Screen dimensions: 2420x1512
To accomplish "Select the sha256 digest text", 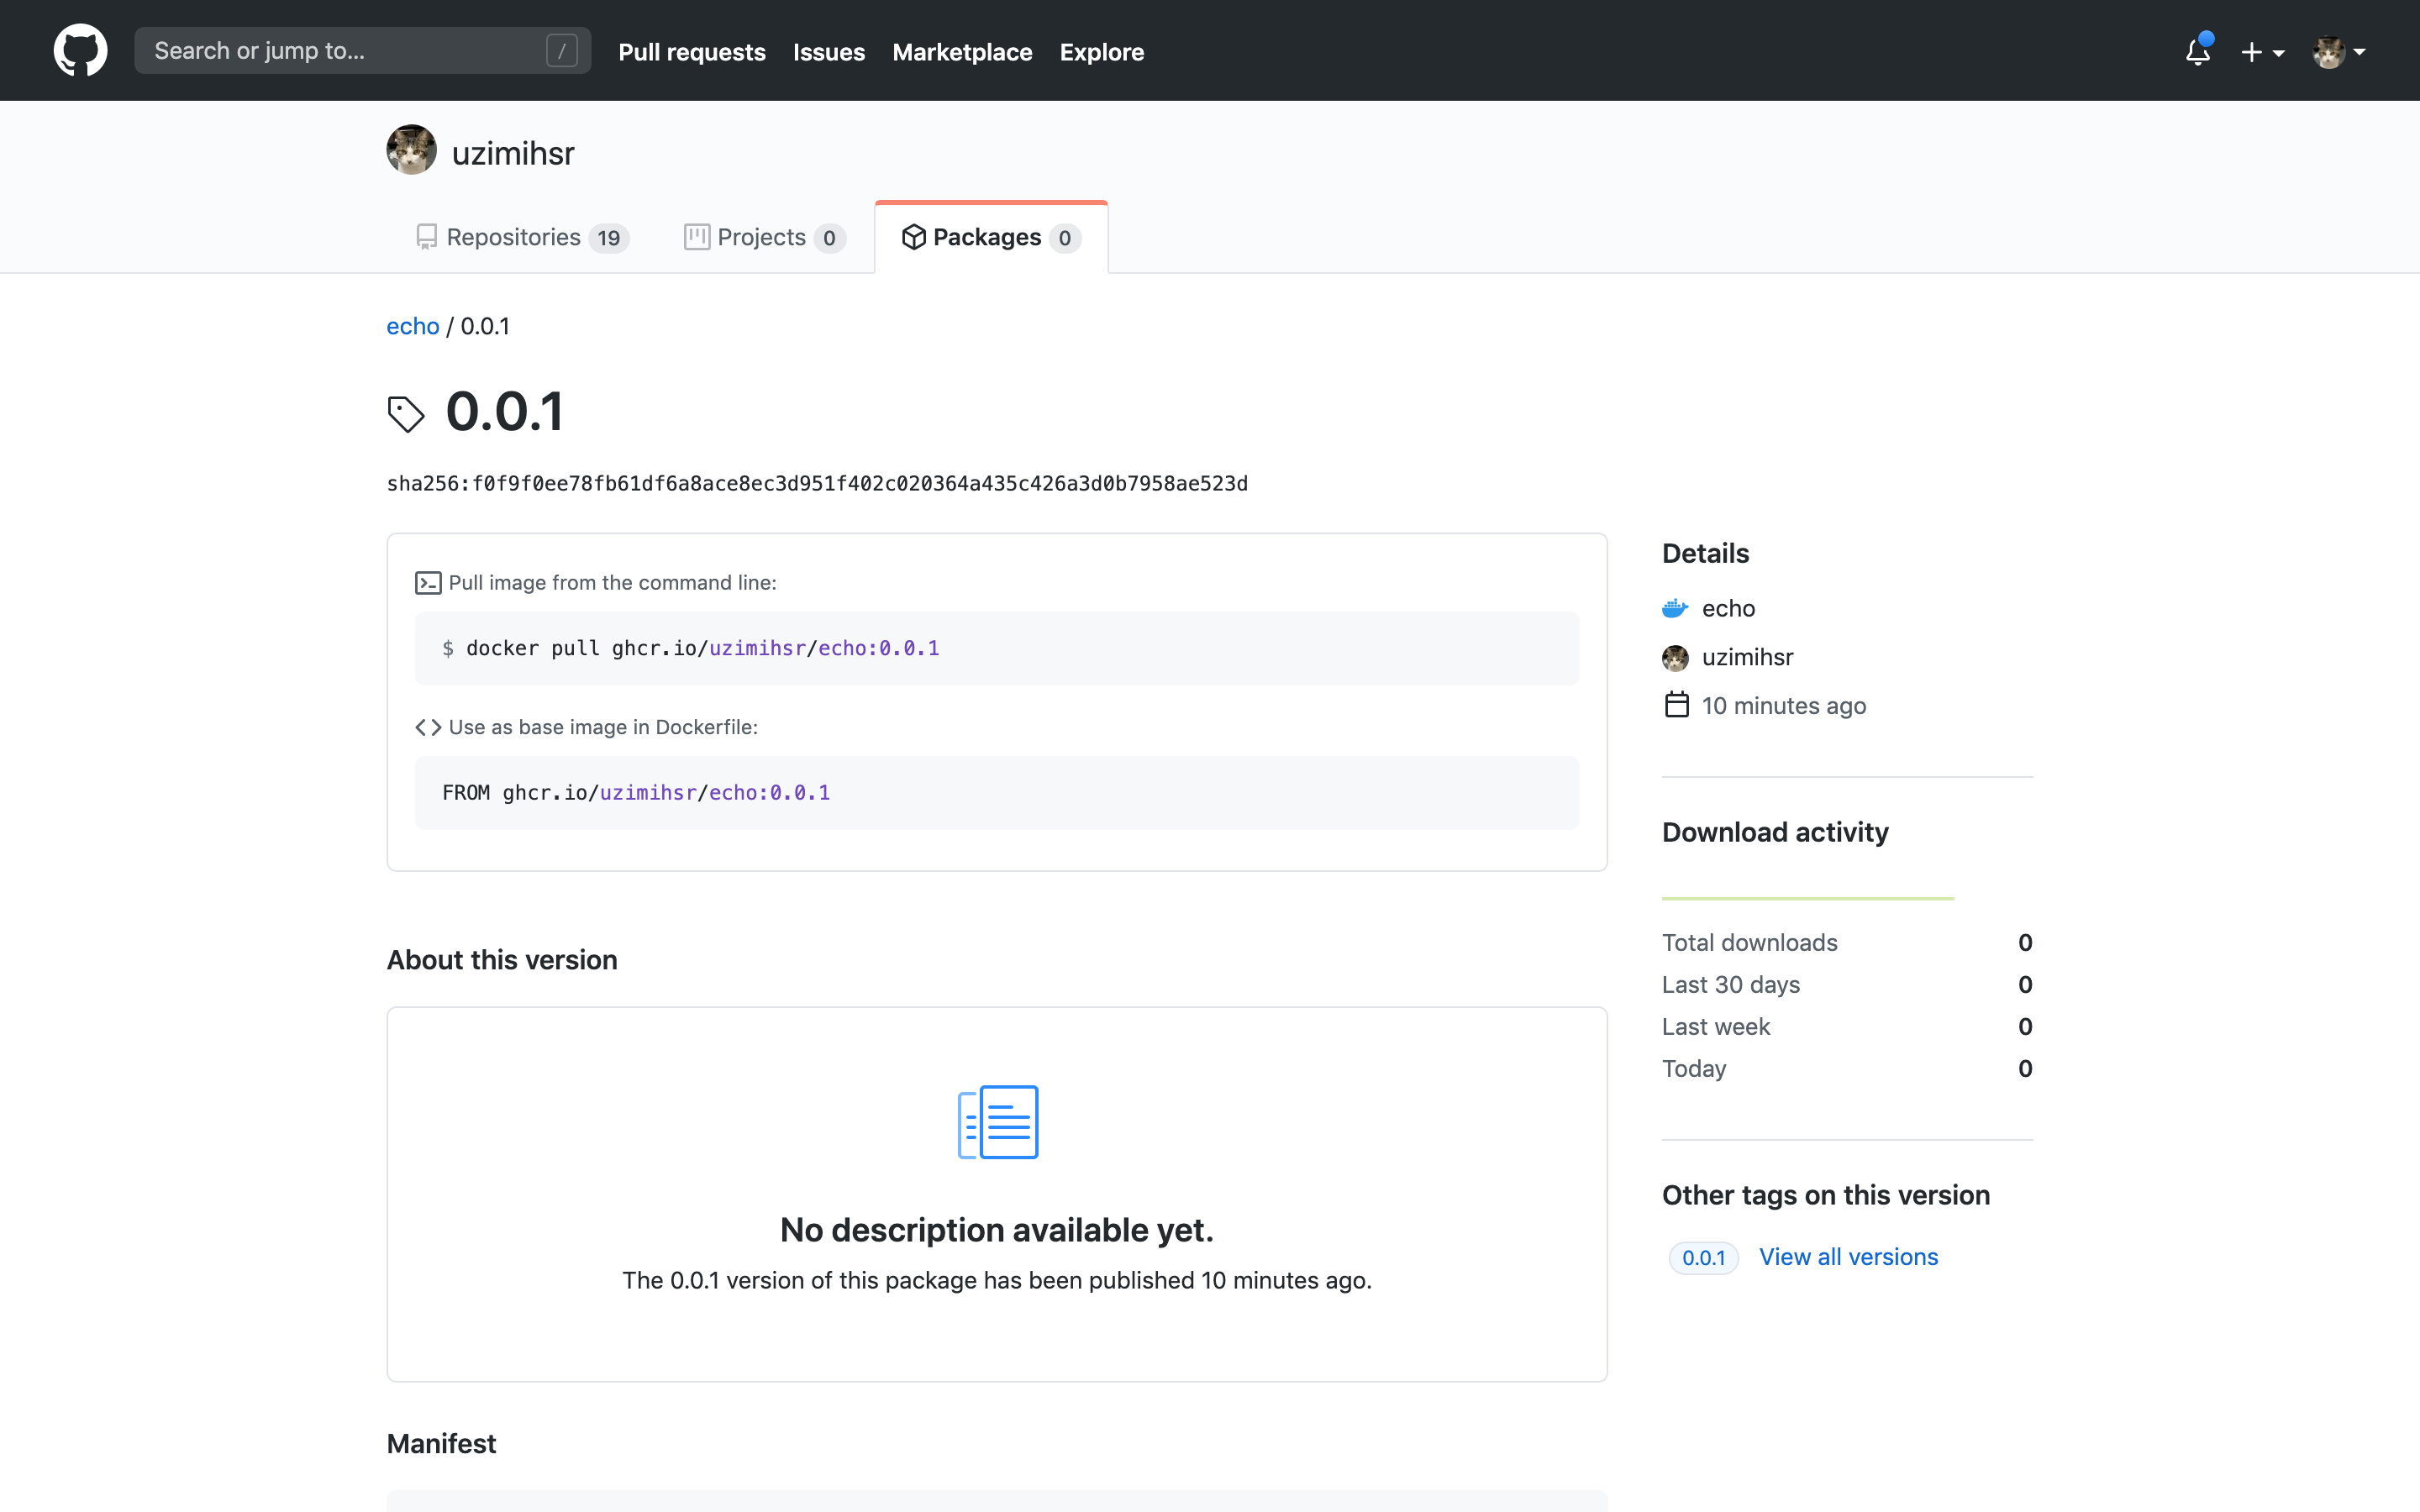I will coord(817,484).
